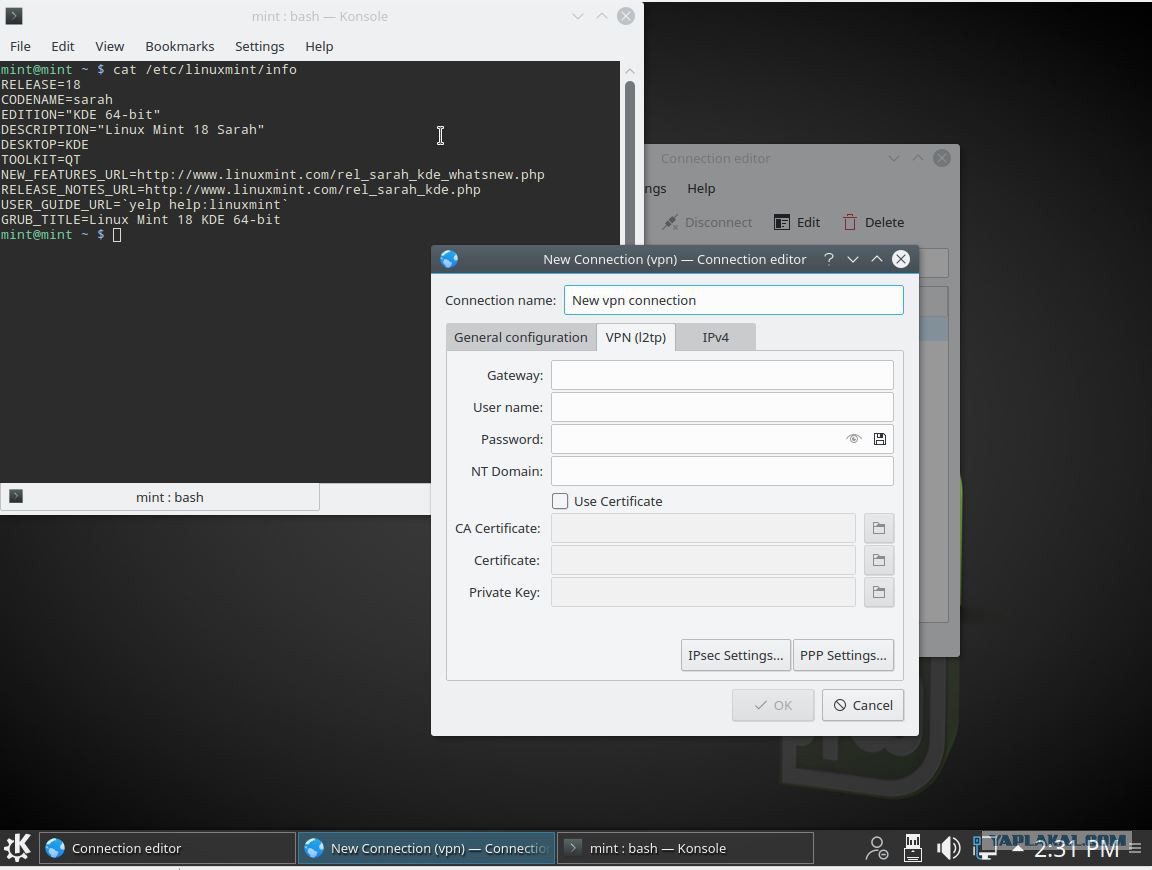Open Help menu in Connection editor window
The height and width of the screenshot is (870, 1152).
click(x=701, y=189)
